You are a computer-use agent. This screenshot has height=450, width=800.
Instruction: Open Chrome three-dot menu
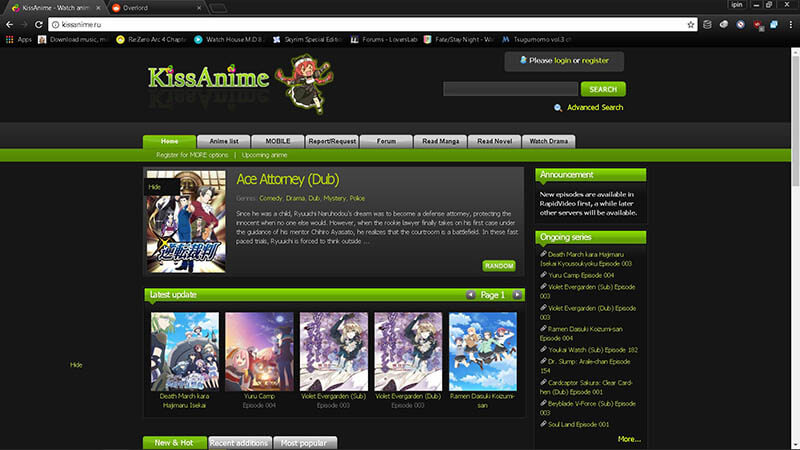point(790,24)
